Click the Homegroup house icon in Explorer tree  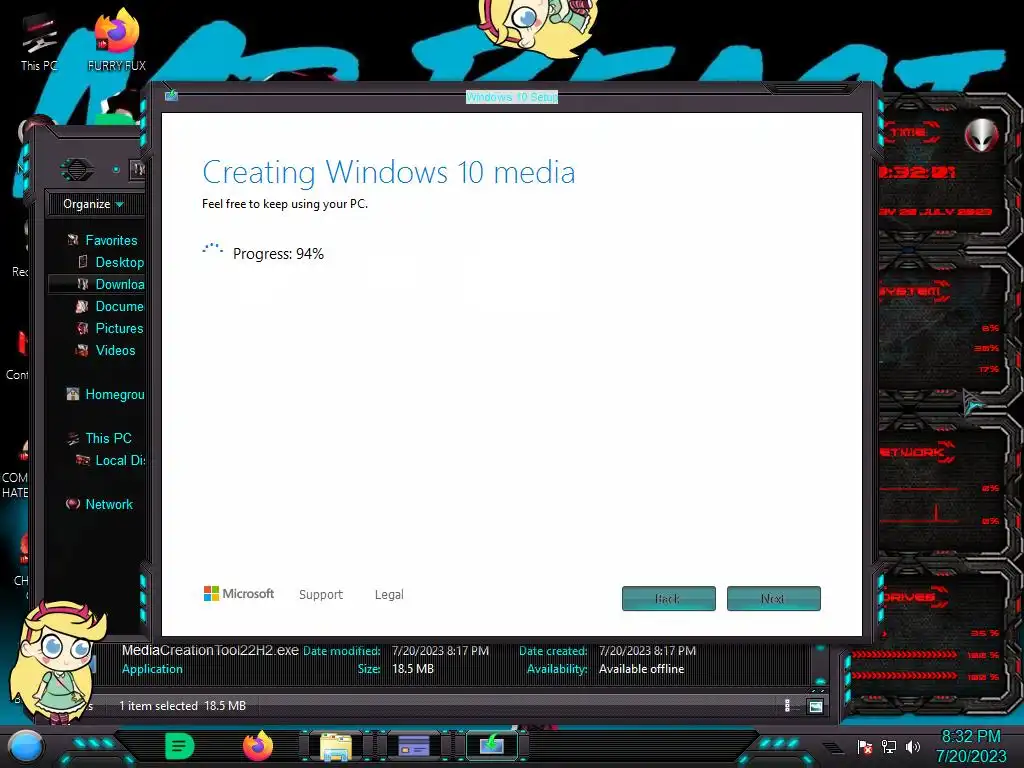tap(73, 394)
